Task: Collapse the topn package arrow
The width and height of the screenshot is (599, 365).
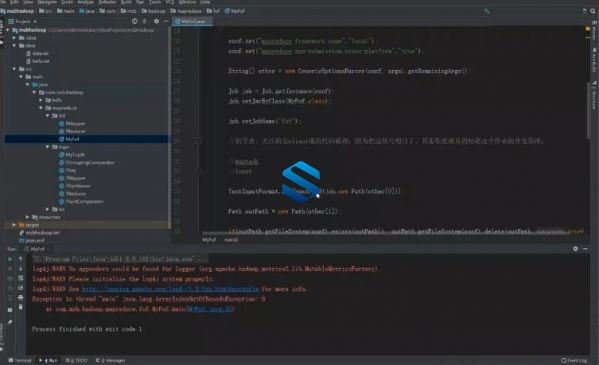Action: point(47,147)
